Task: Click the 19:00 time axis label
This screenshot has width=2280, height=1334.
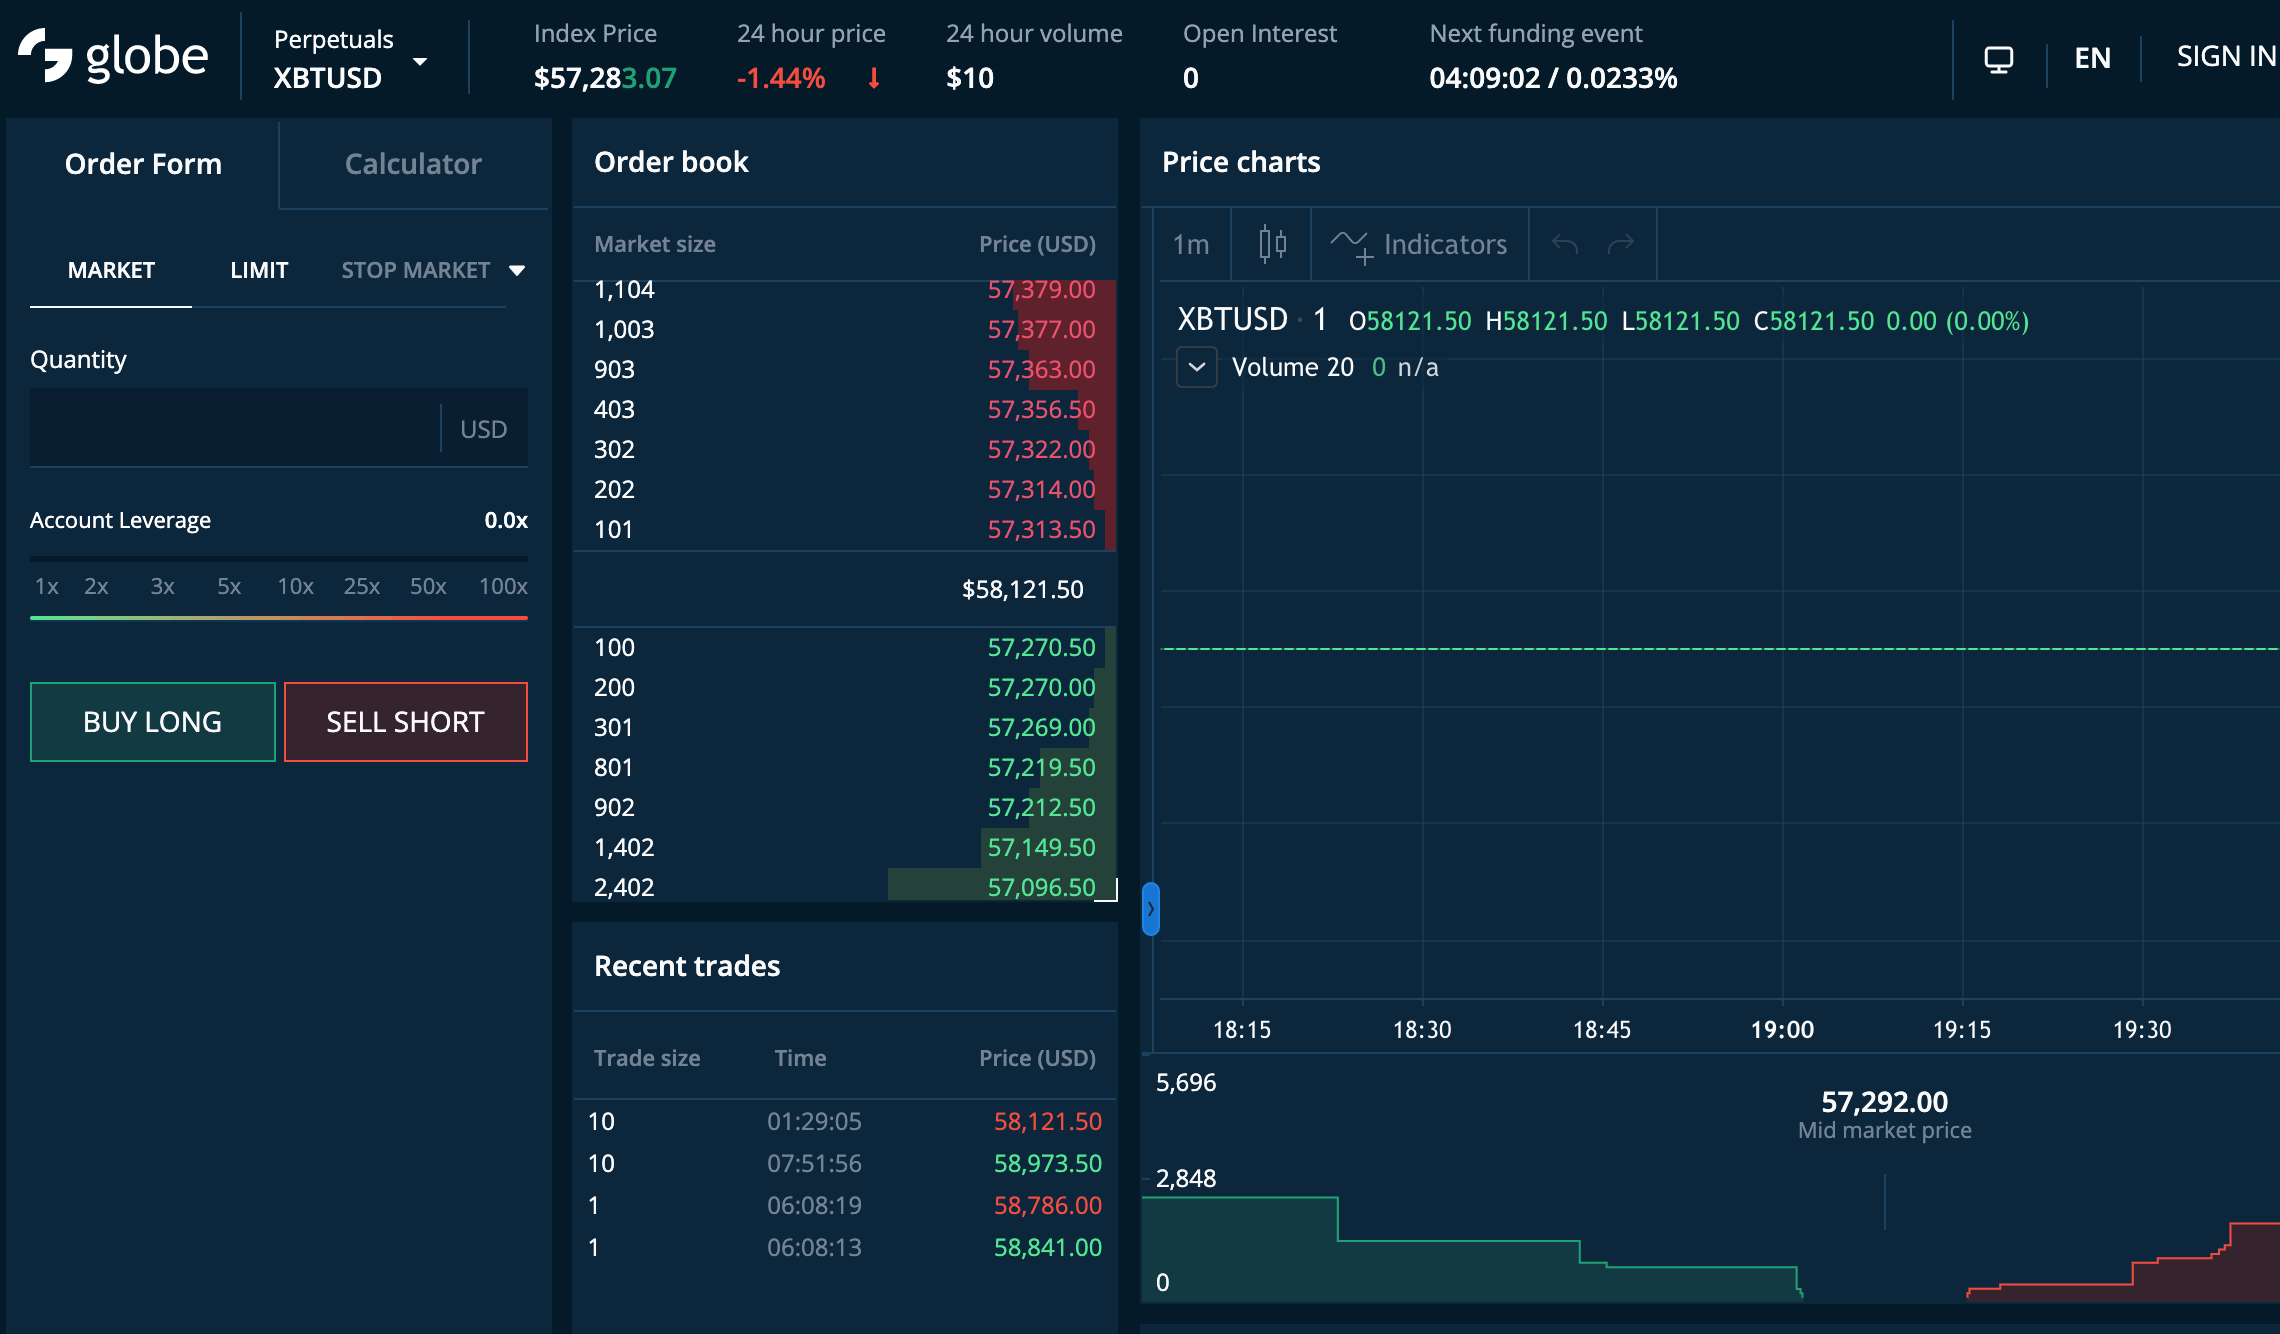Action: 1782,1030
